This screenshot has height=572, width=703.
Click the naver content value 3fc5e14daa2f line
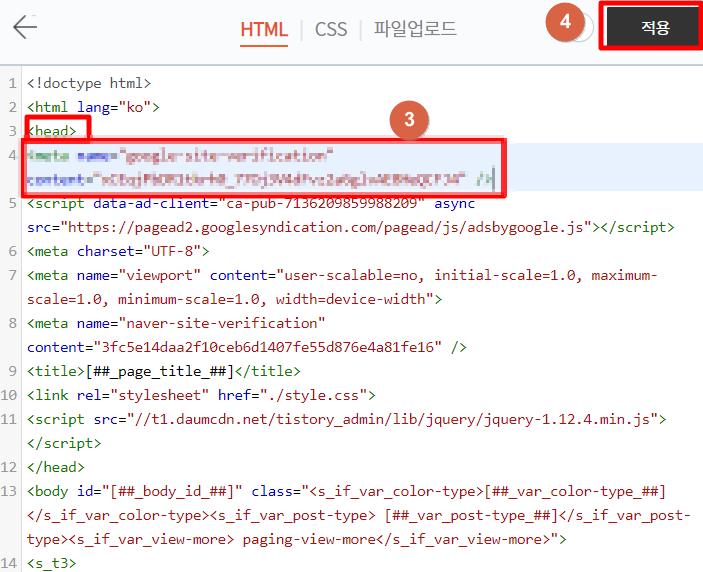point(247,347)
